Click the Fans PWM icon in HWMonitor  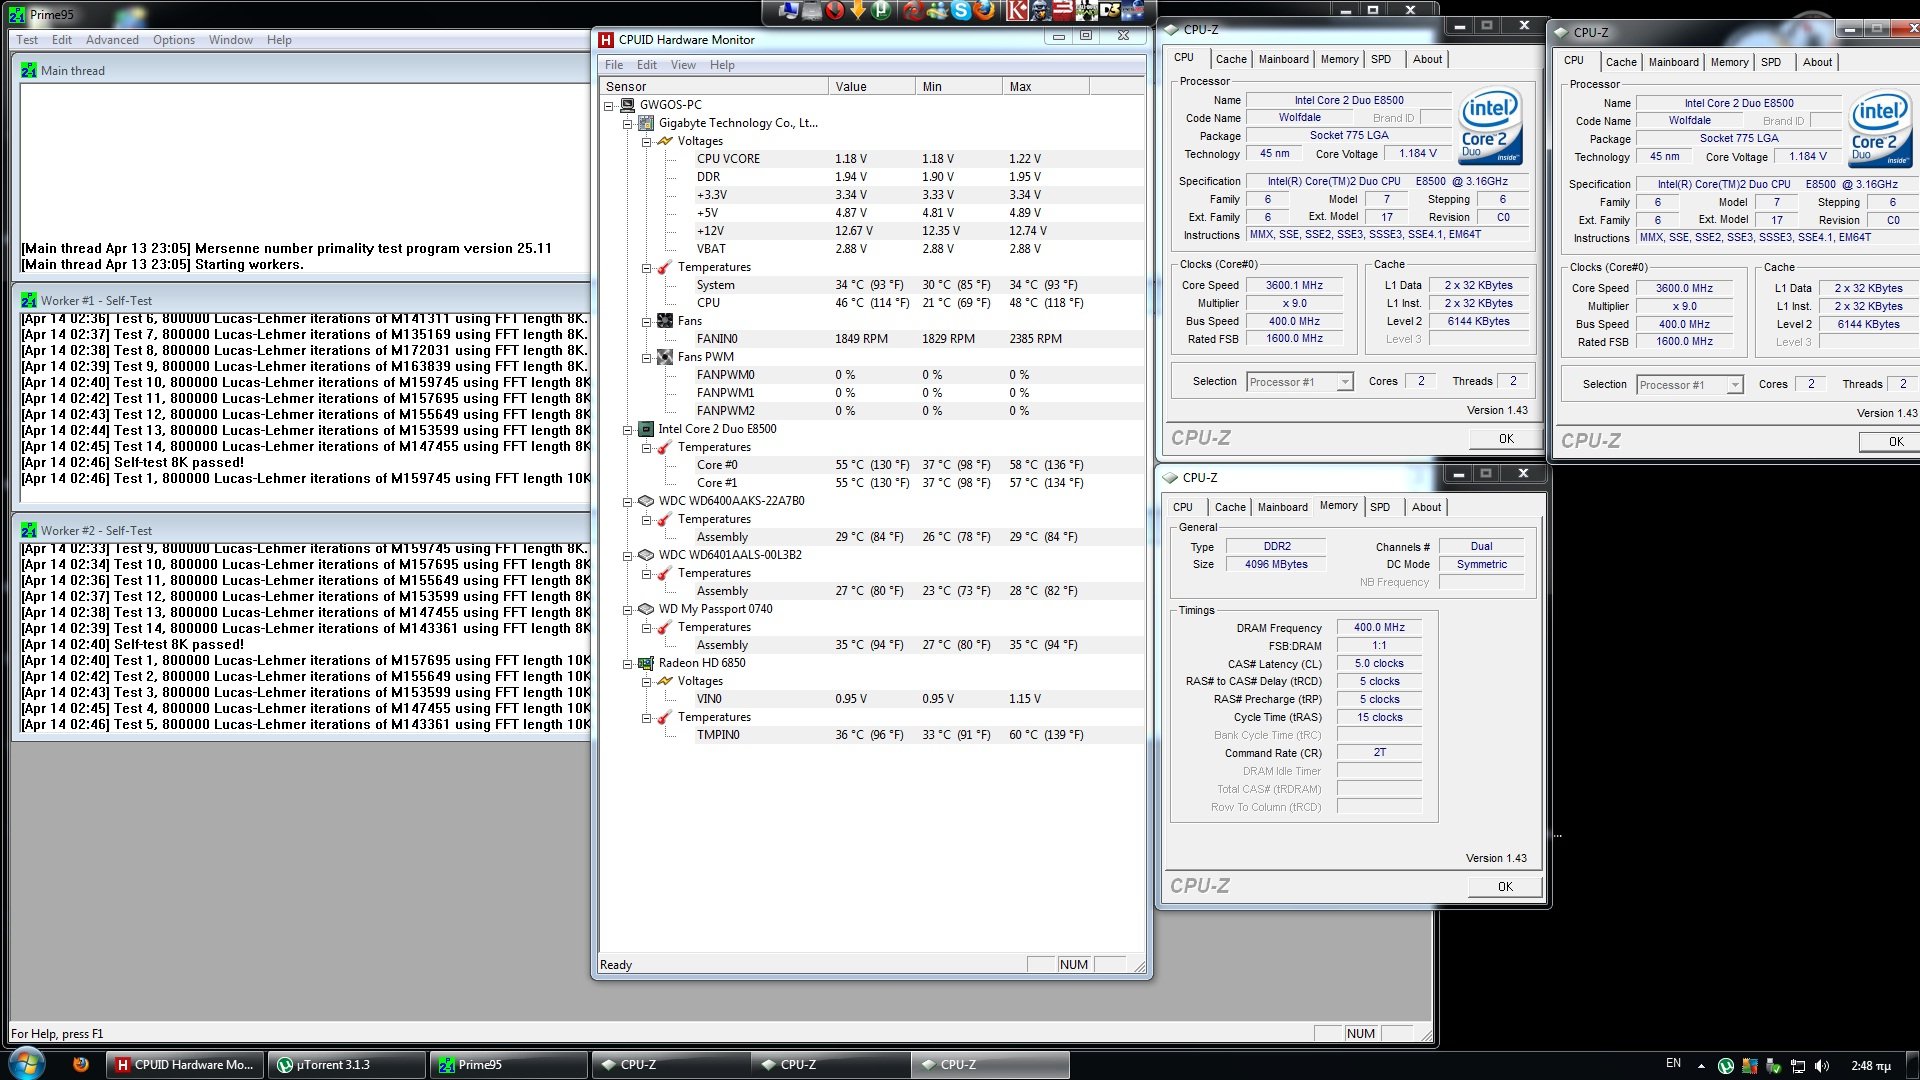(x=665, y=357)
